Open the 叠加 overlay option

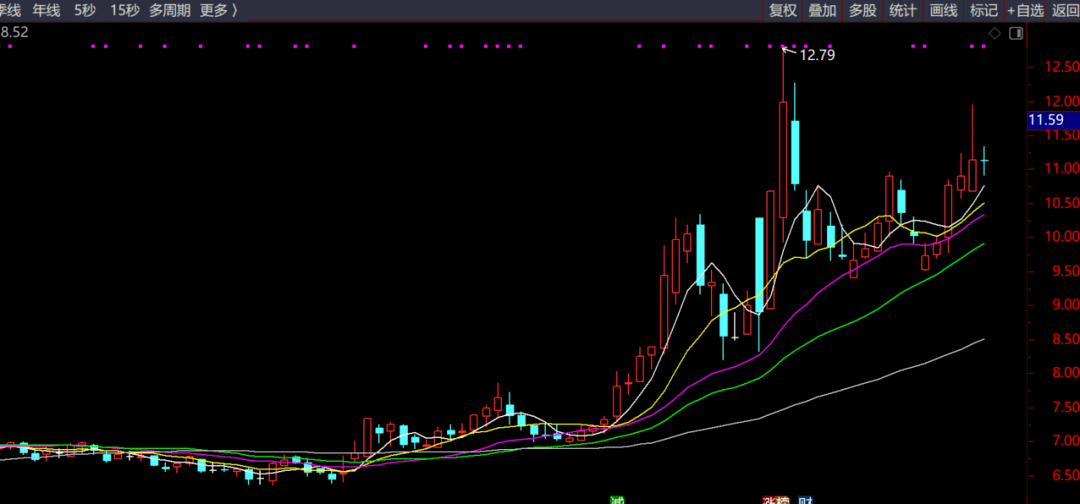tap(822, 10)
